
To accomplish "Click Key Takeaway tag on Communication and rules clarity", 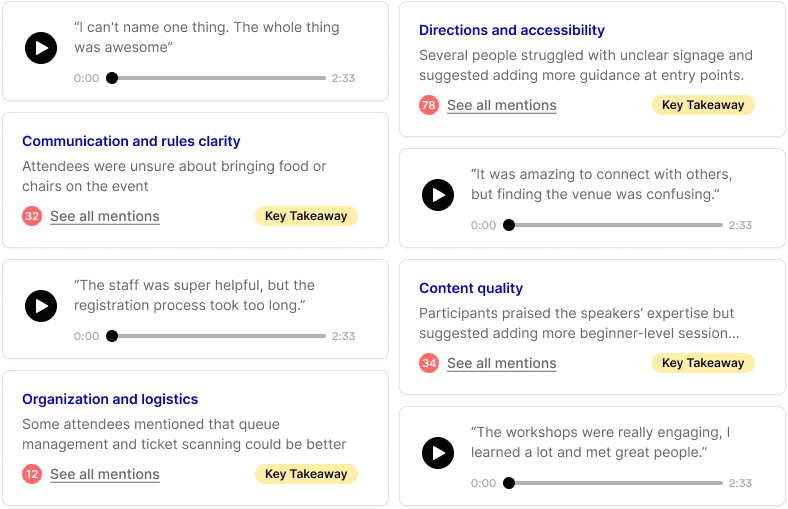I will coord(306,216).
